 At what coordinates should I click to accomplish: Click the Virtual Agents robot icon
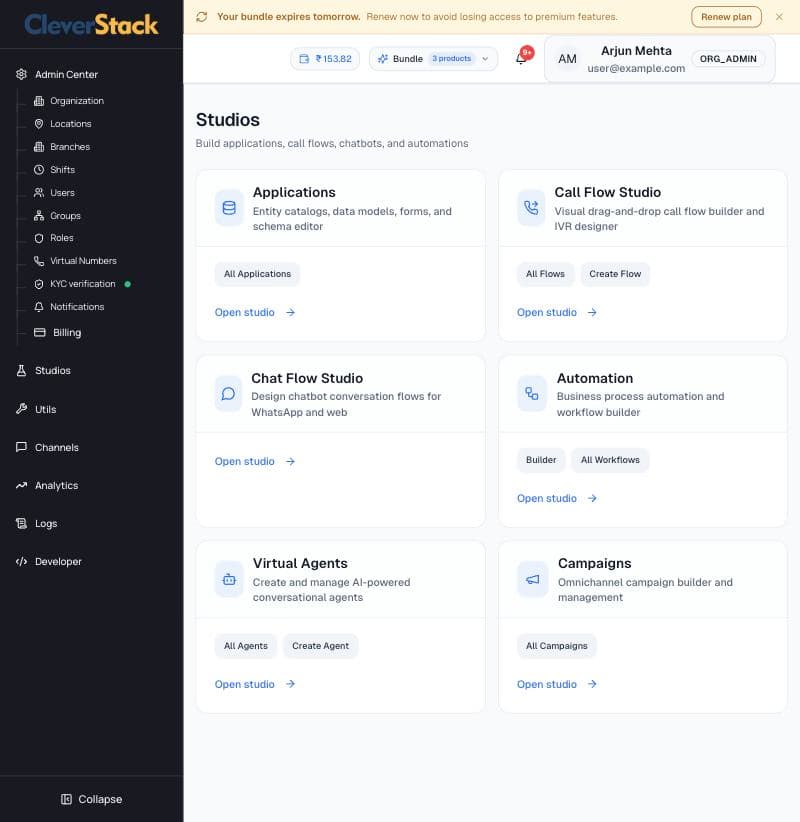(x=229, y=579)
